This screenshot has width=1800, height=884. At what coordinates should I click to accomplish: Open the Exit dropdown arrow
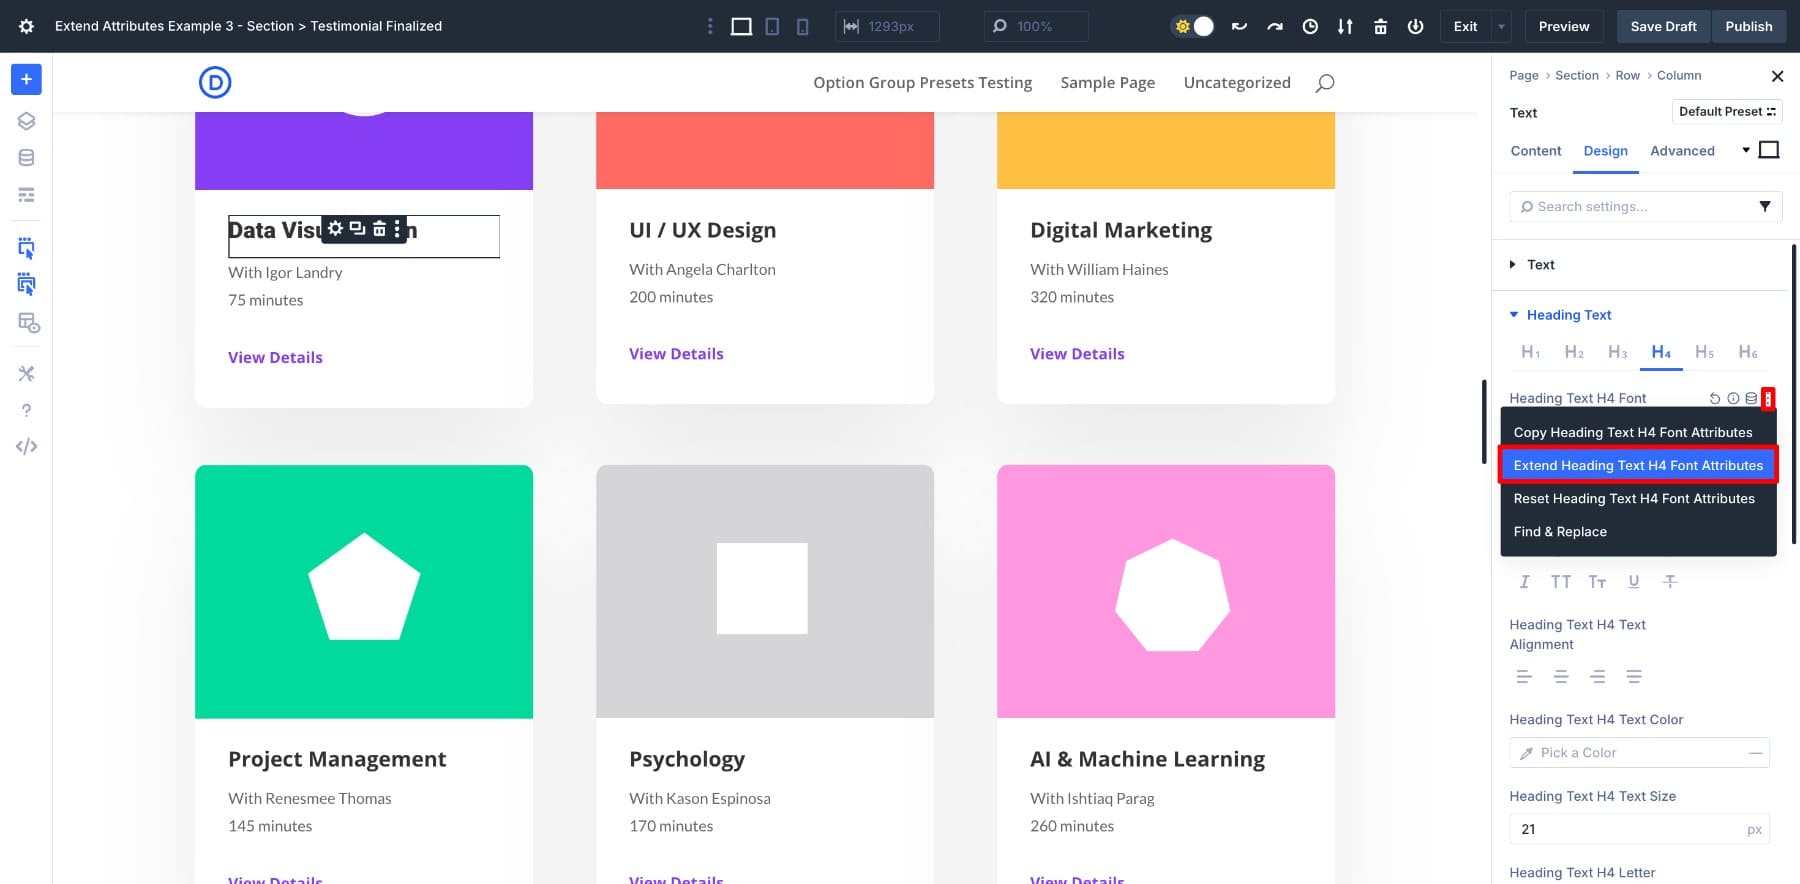1500,27
